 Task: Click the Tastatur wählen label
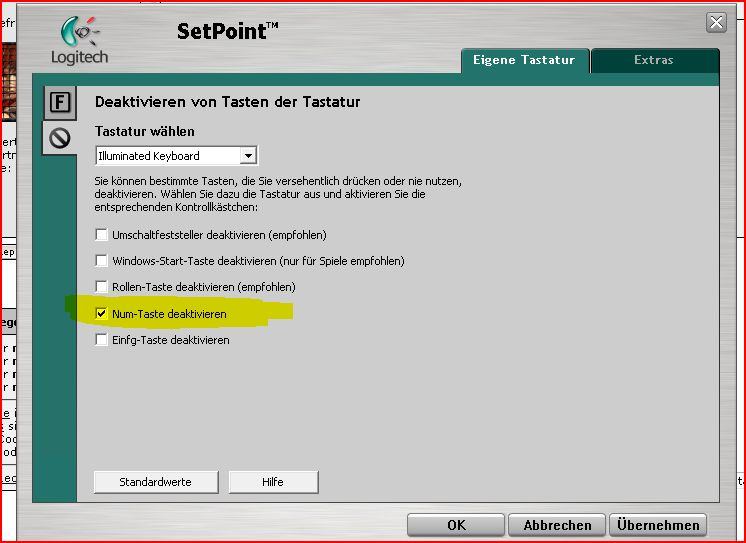[145, 131]
